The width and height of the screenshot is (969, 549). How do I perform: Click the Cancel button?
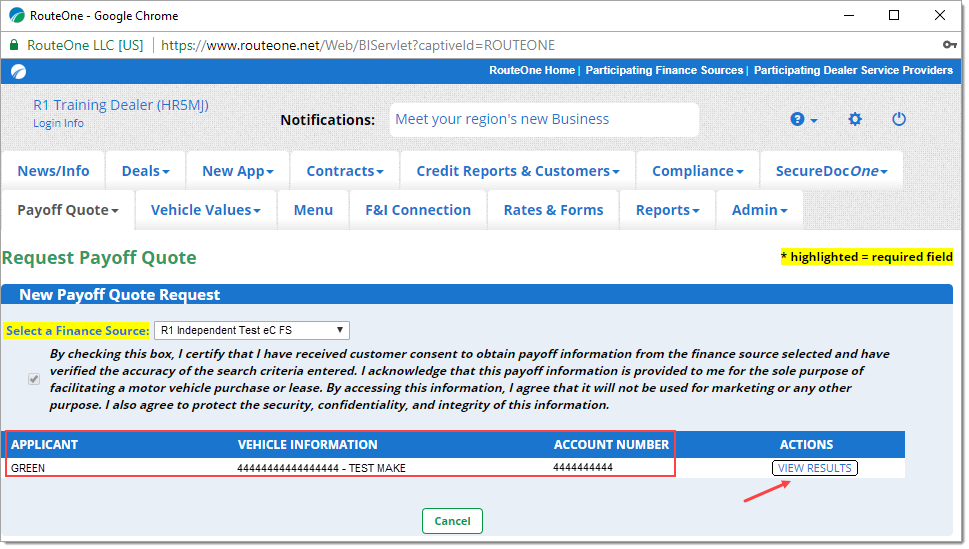point(452,521)
